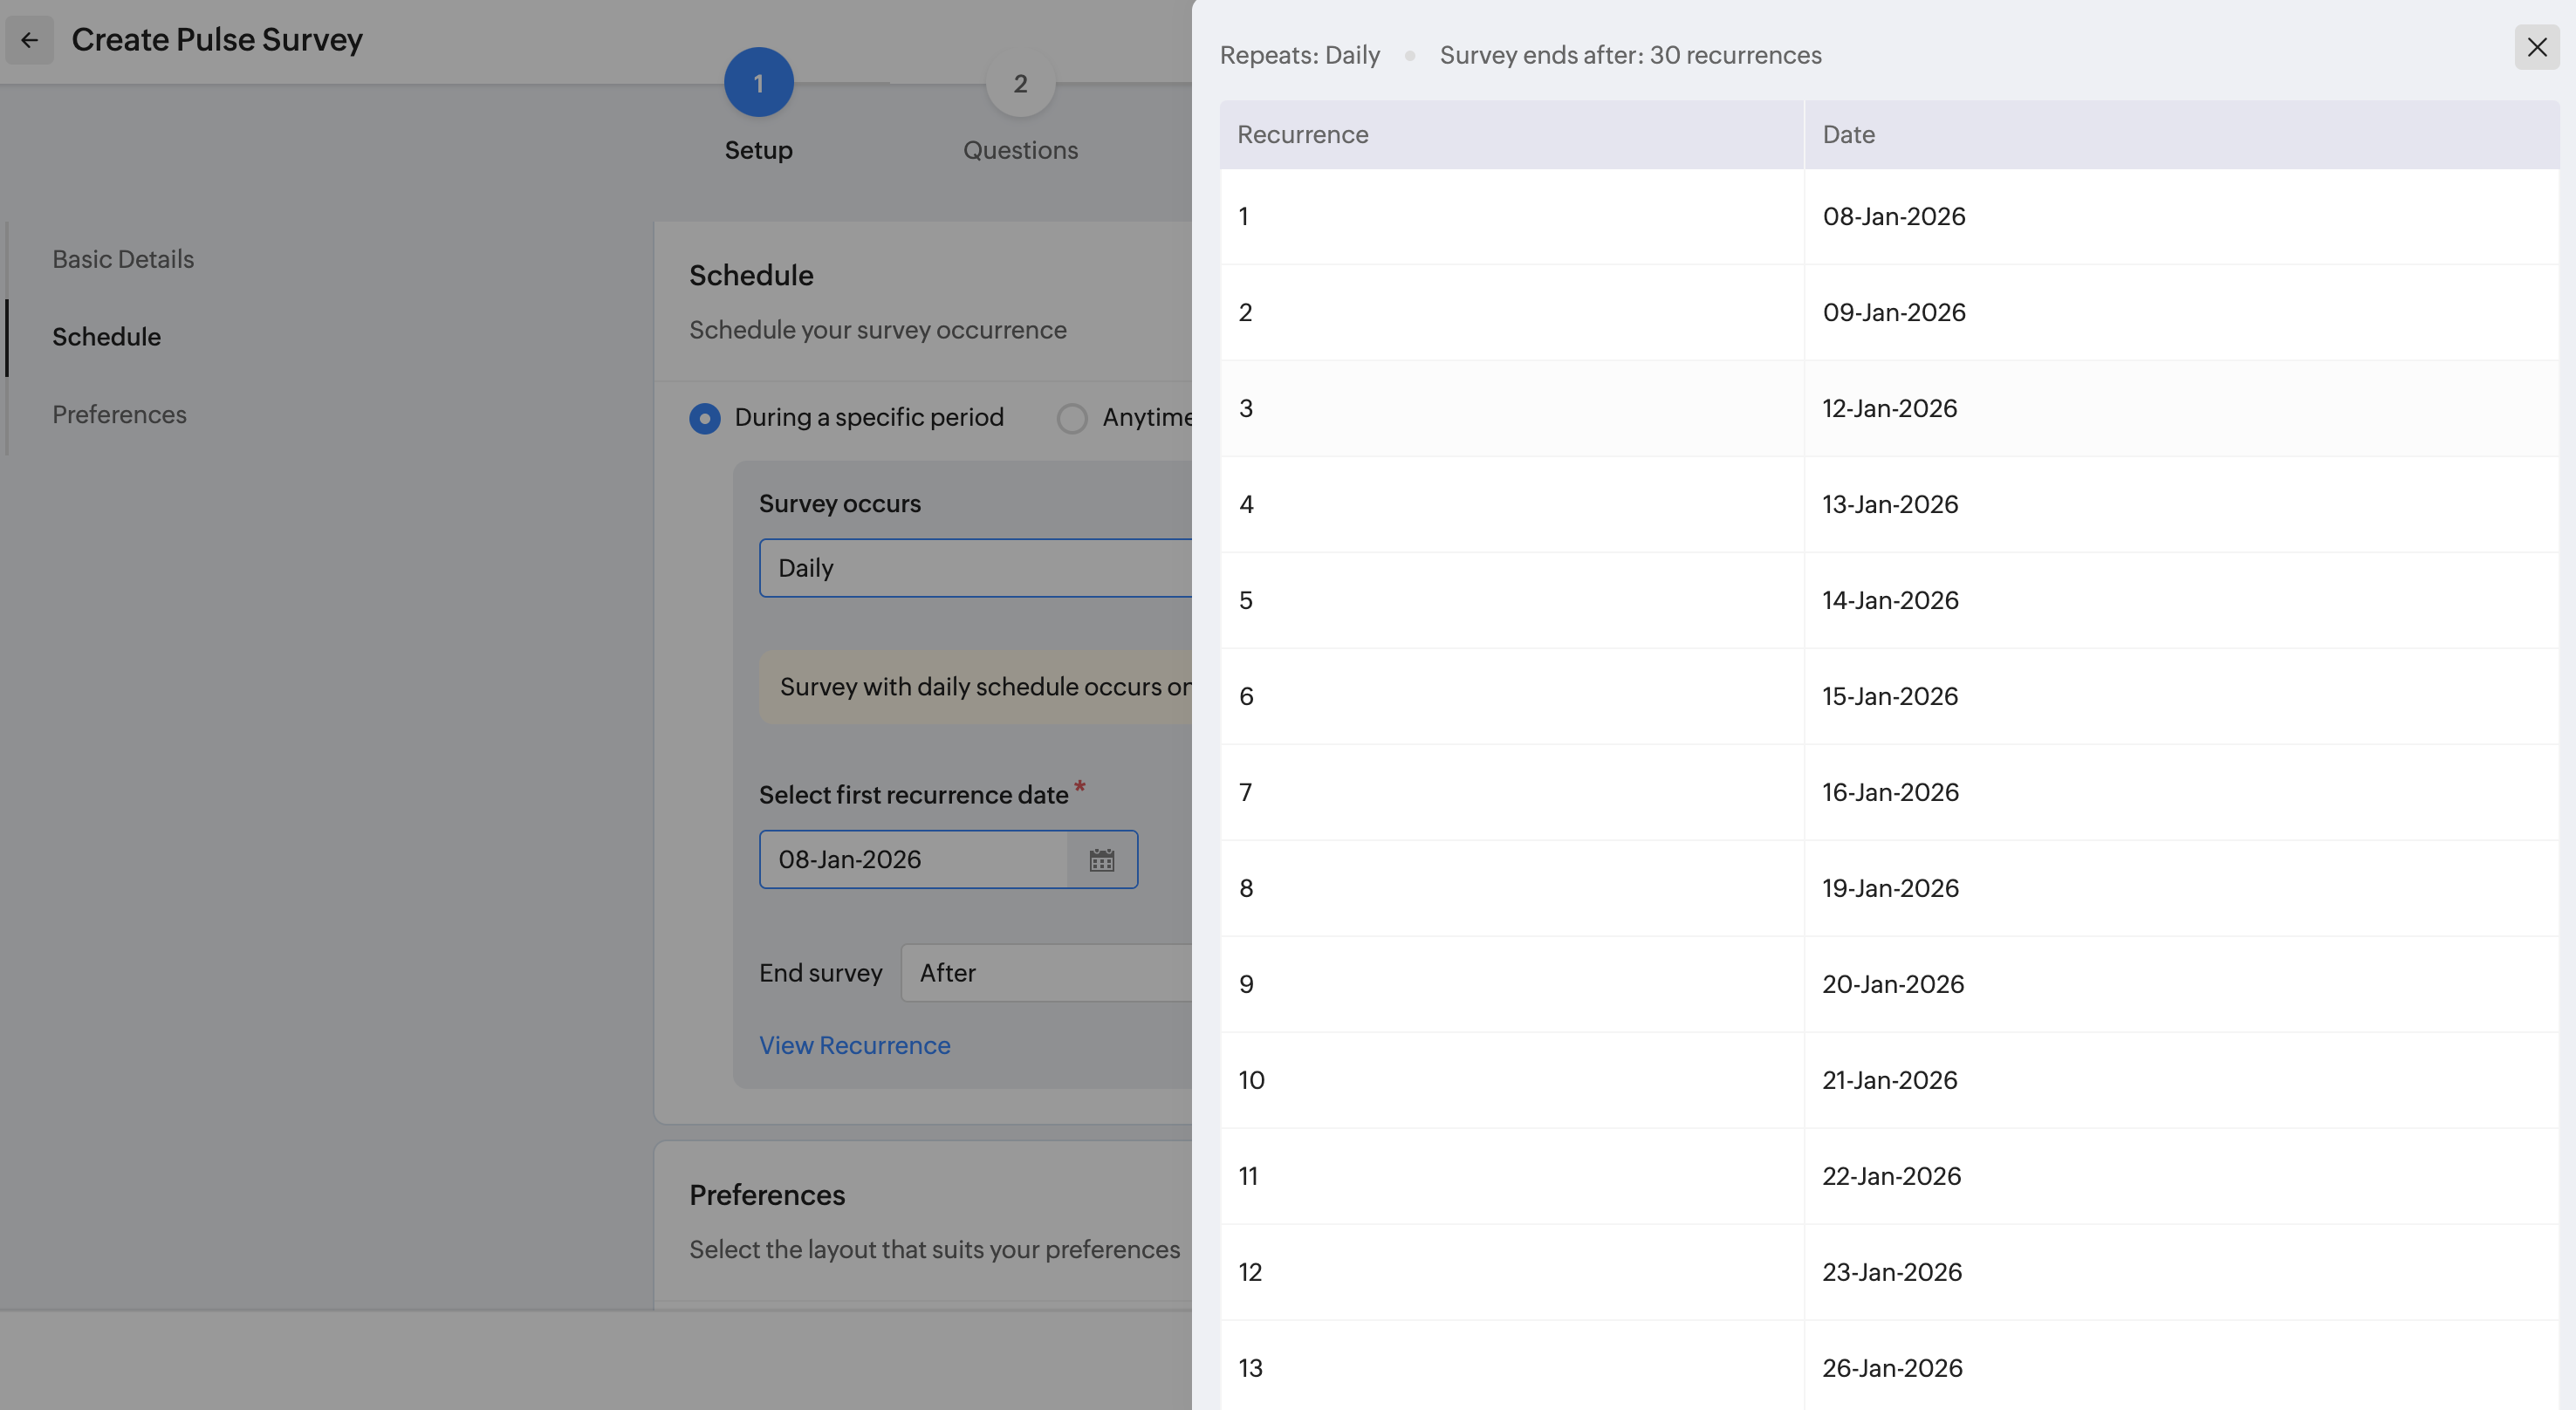Go to Basic Details section
The height and width of the screenshot is (1410, 2576).
tap(123, 259)
